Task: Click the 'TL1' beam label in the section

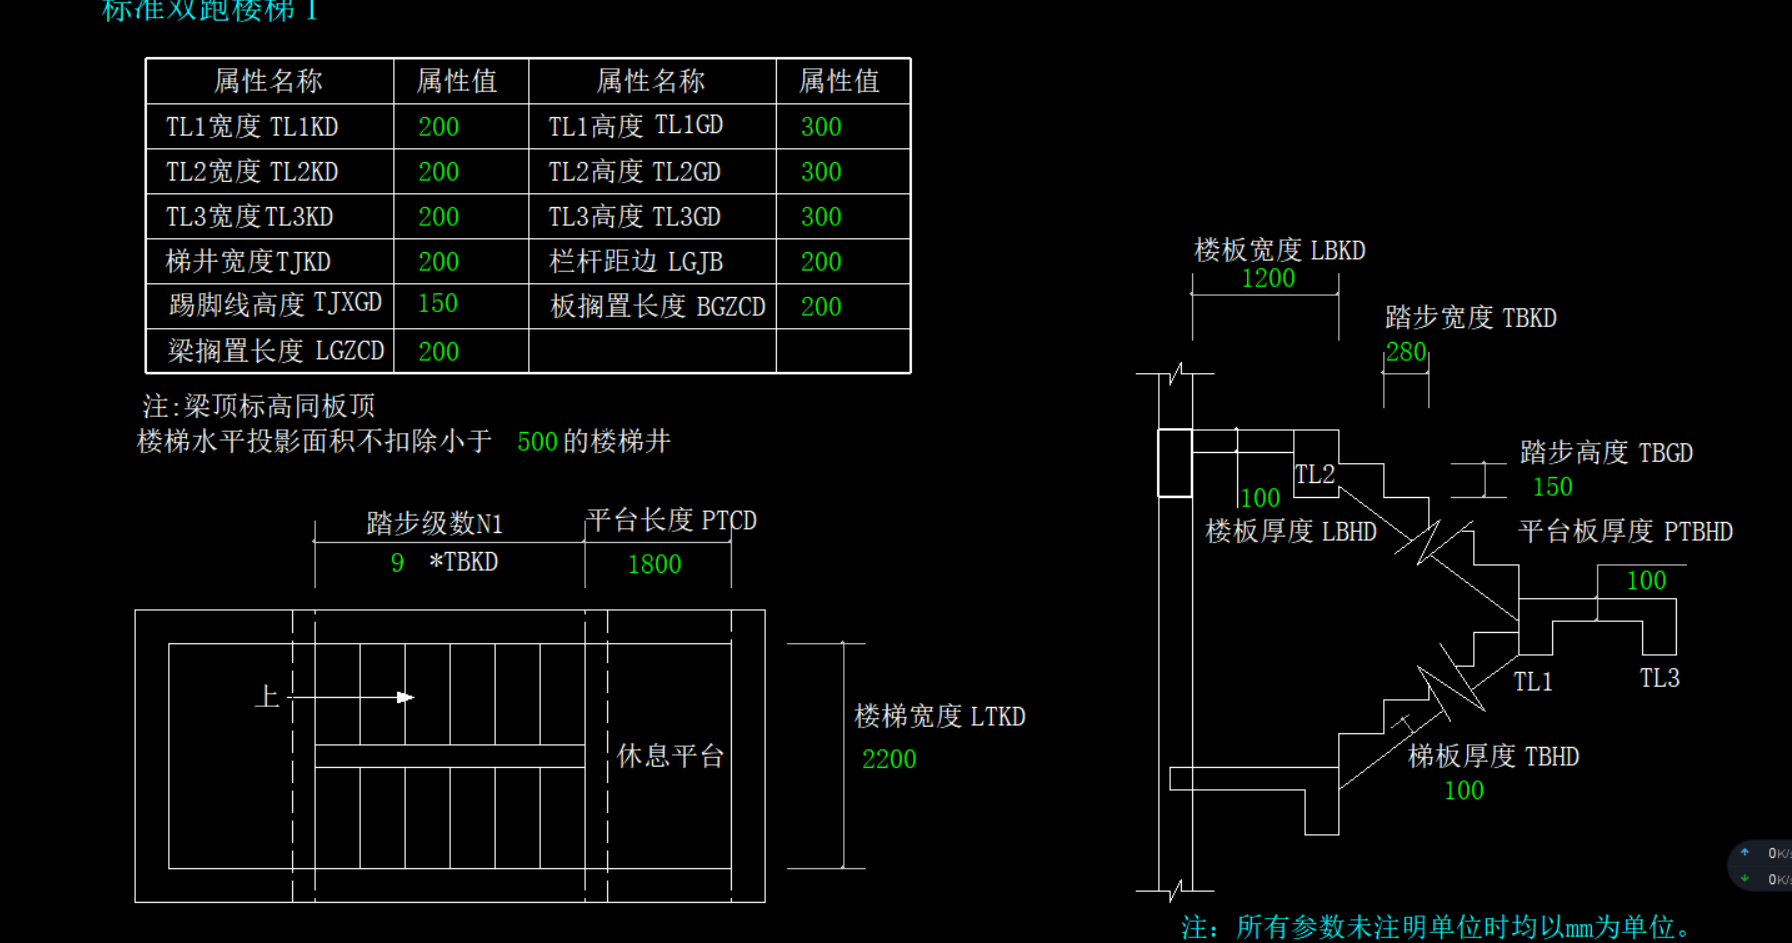Action: coord(1533,682)
